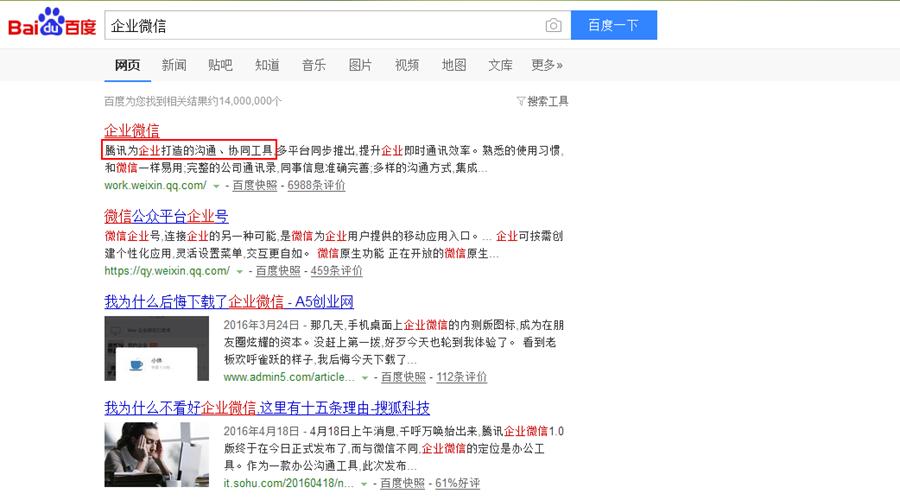Open the 知道 tab
This screenshot has width=900, height=500.
267,65
